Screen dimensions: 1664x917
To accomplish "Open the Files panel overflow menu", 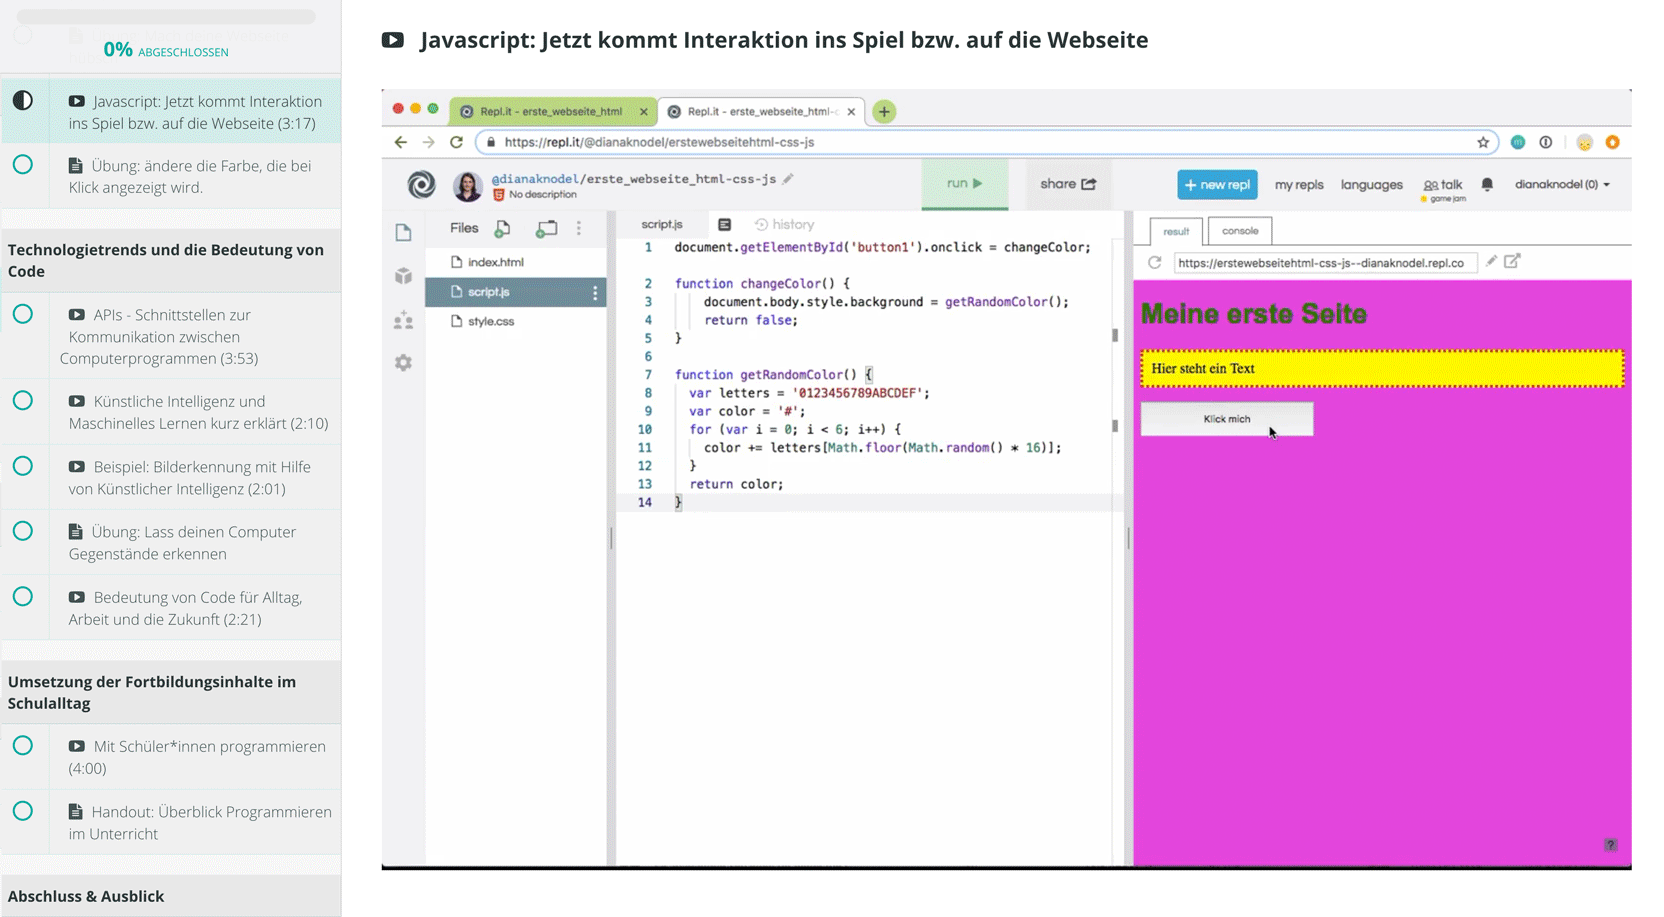I will (579, 228).
